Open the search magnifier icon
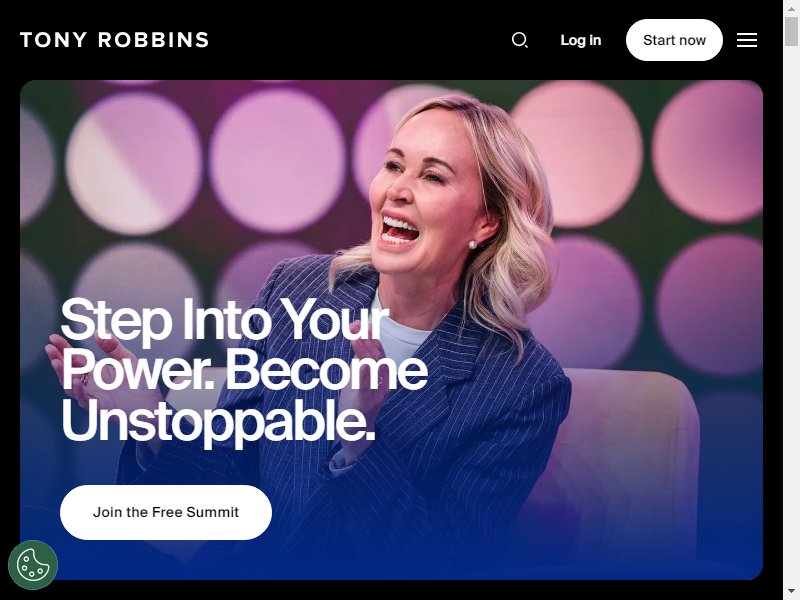The width and height of the screenshot is (800, 600). (x=519, y=40)
